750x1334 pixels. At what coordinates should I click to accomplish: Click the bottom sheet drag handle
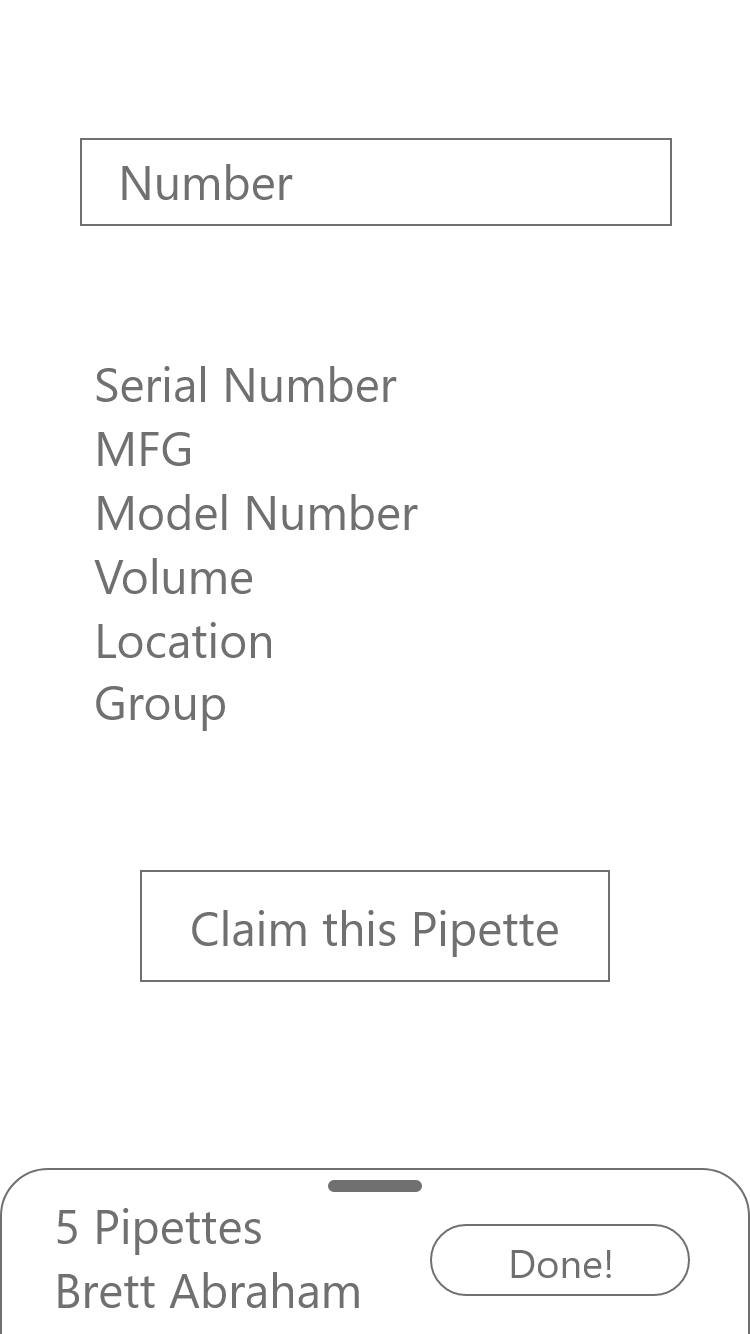point(375,1186)
